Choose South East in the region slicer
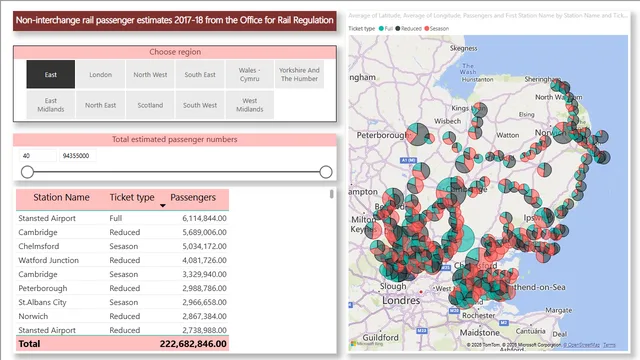This screenshot has height=360, width=640. pos(200,74)
